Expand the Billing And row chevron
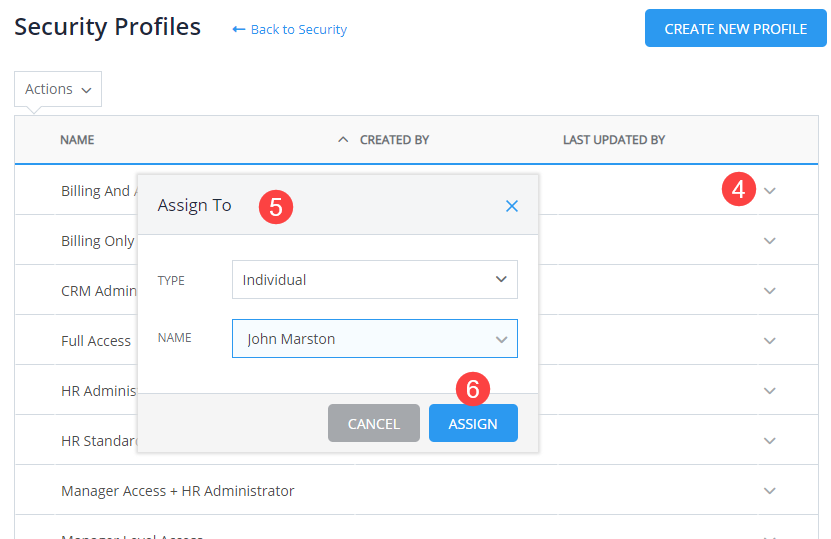This screenshot has width=831, height=539. coord(770,191)
